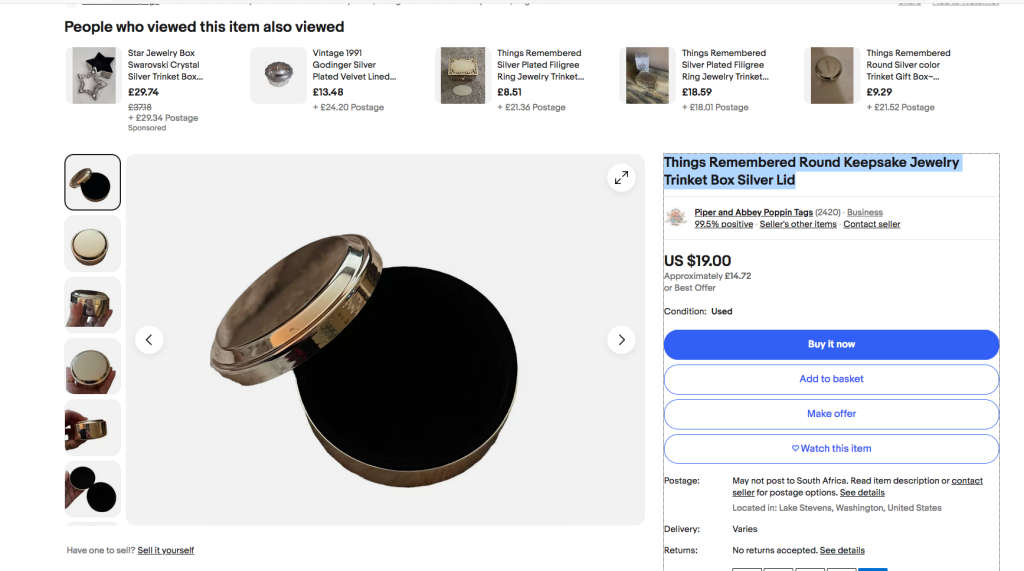Select the sixth thumbnail with two black circles
This screenshot has height=571, width=1024.
[93, 488]
